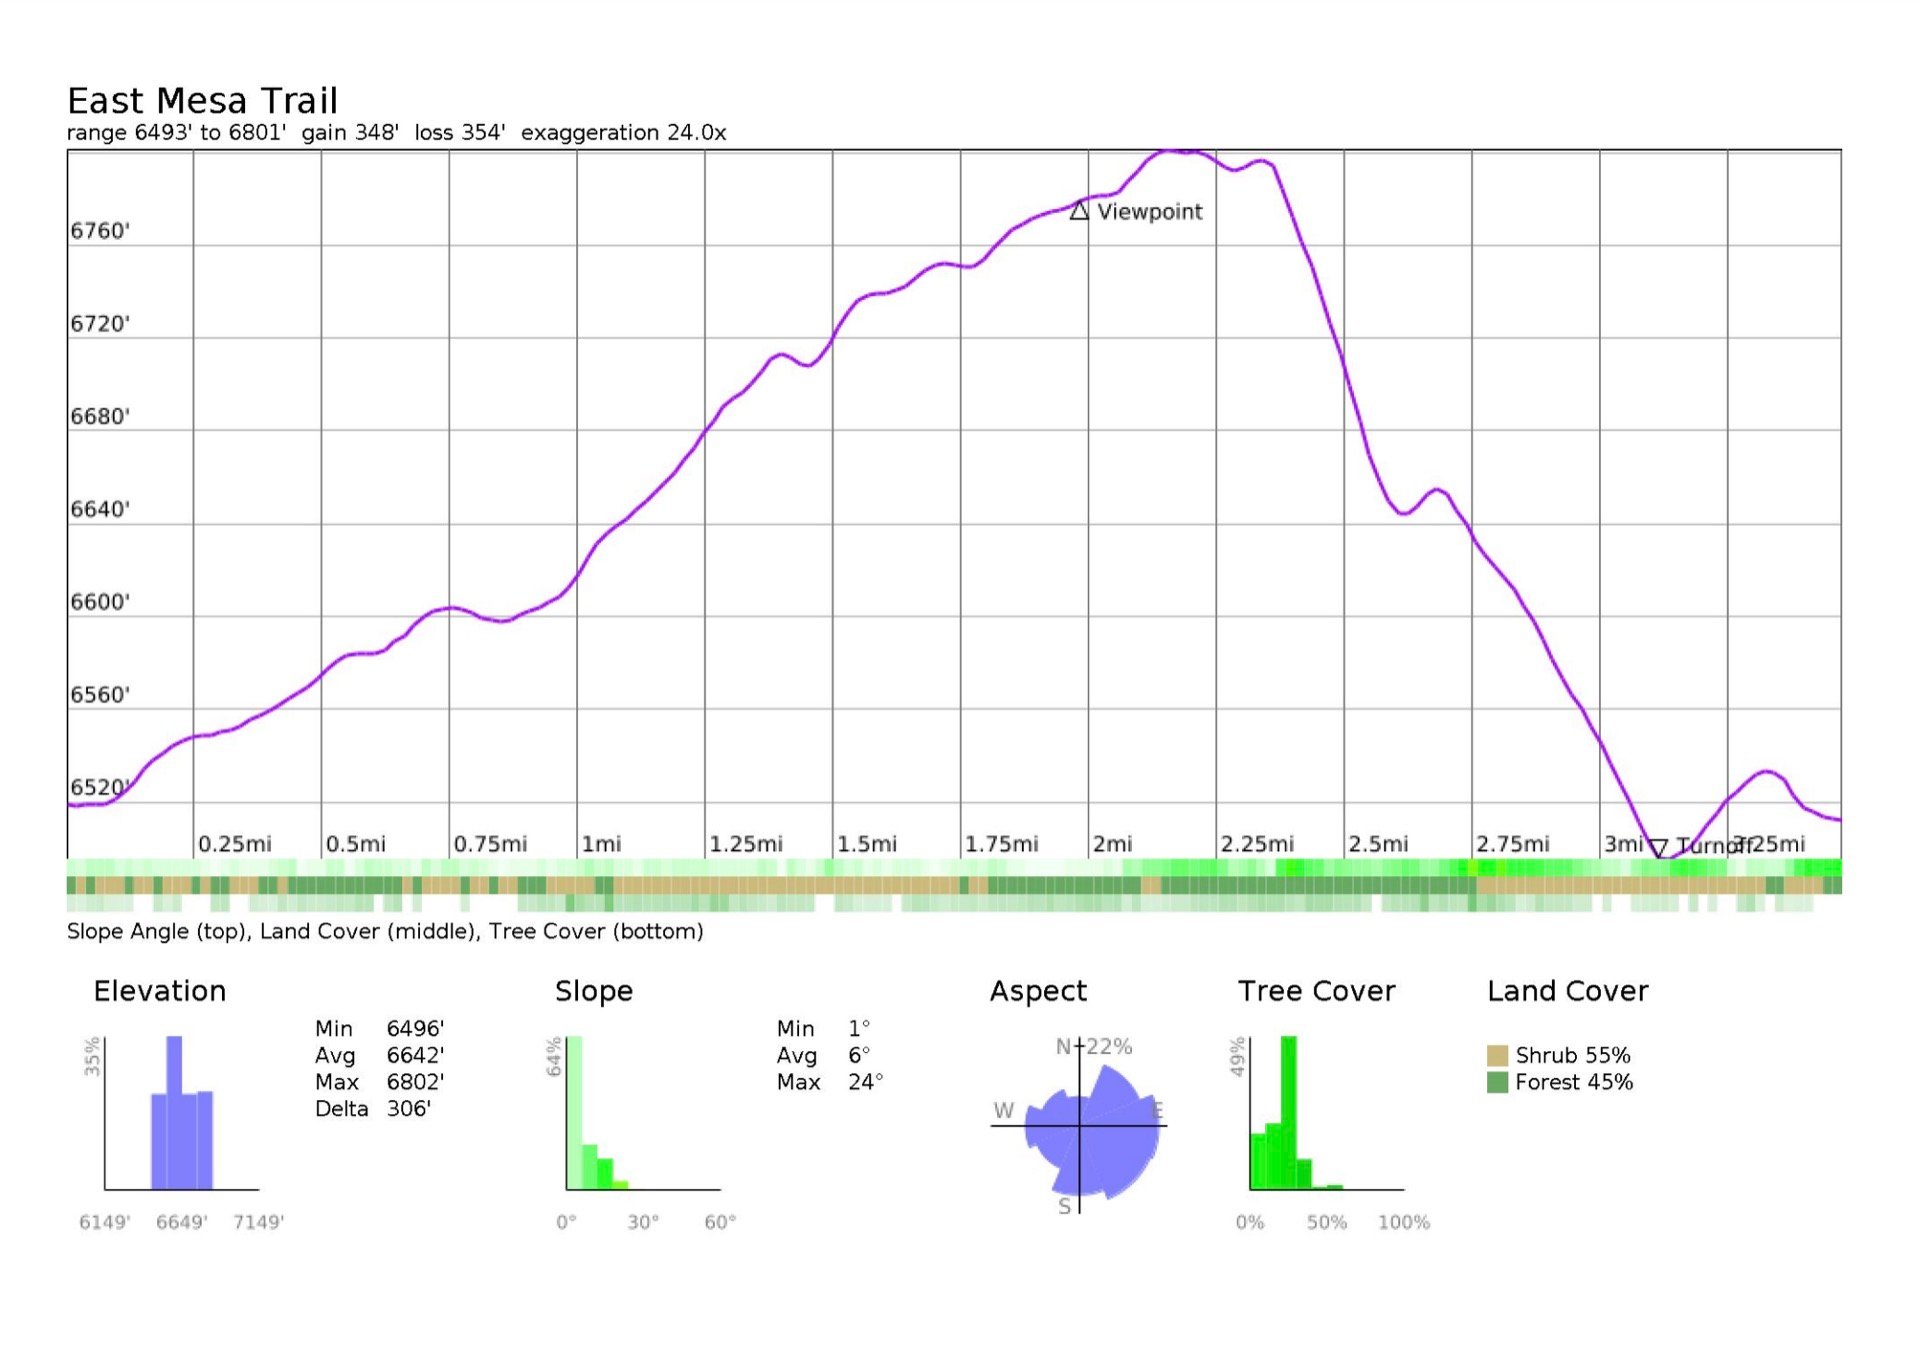
Task: Click the 2.75mi distance label
Action: 1513,844
